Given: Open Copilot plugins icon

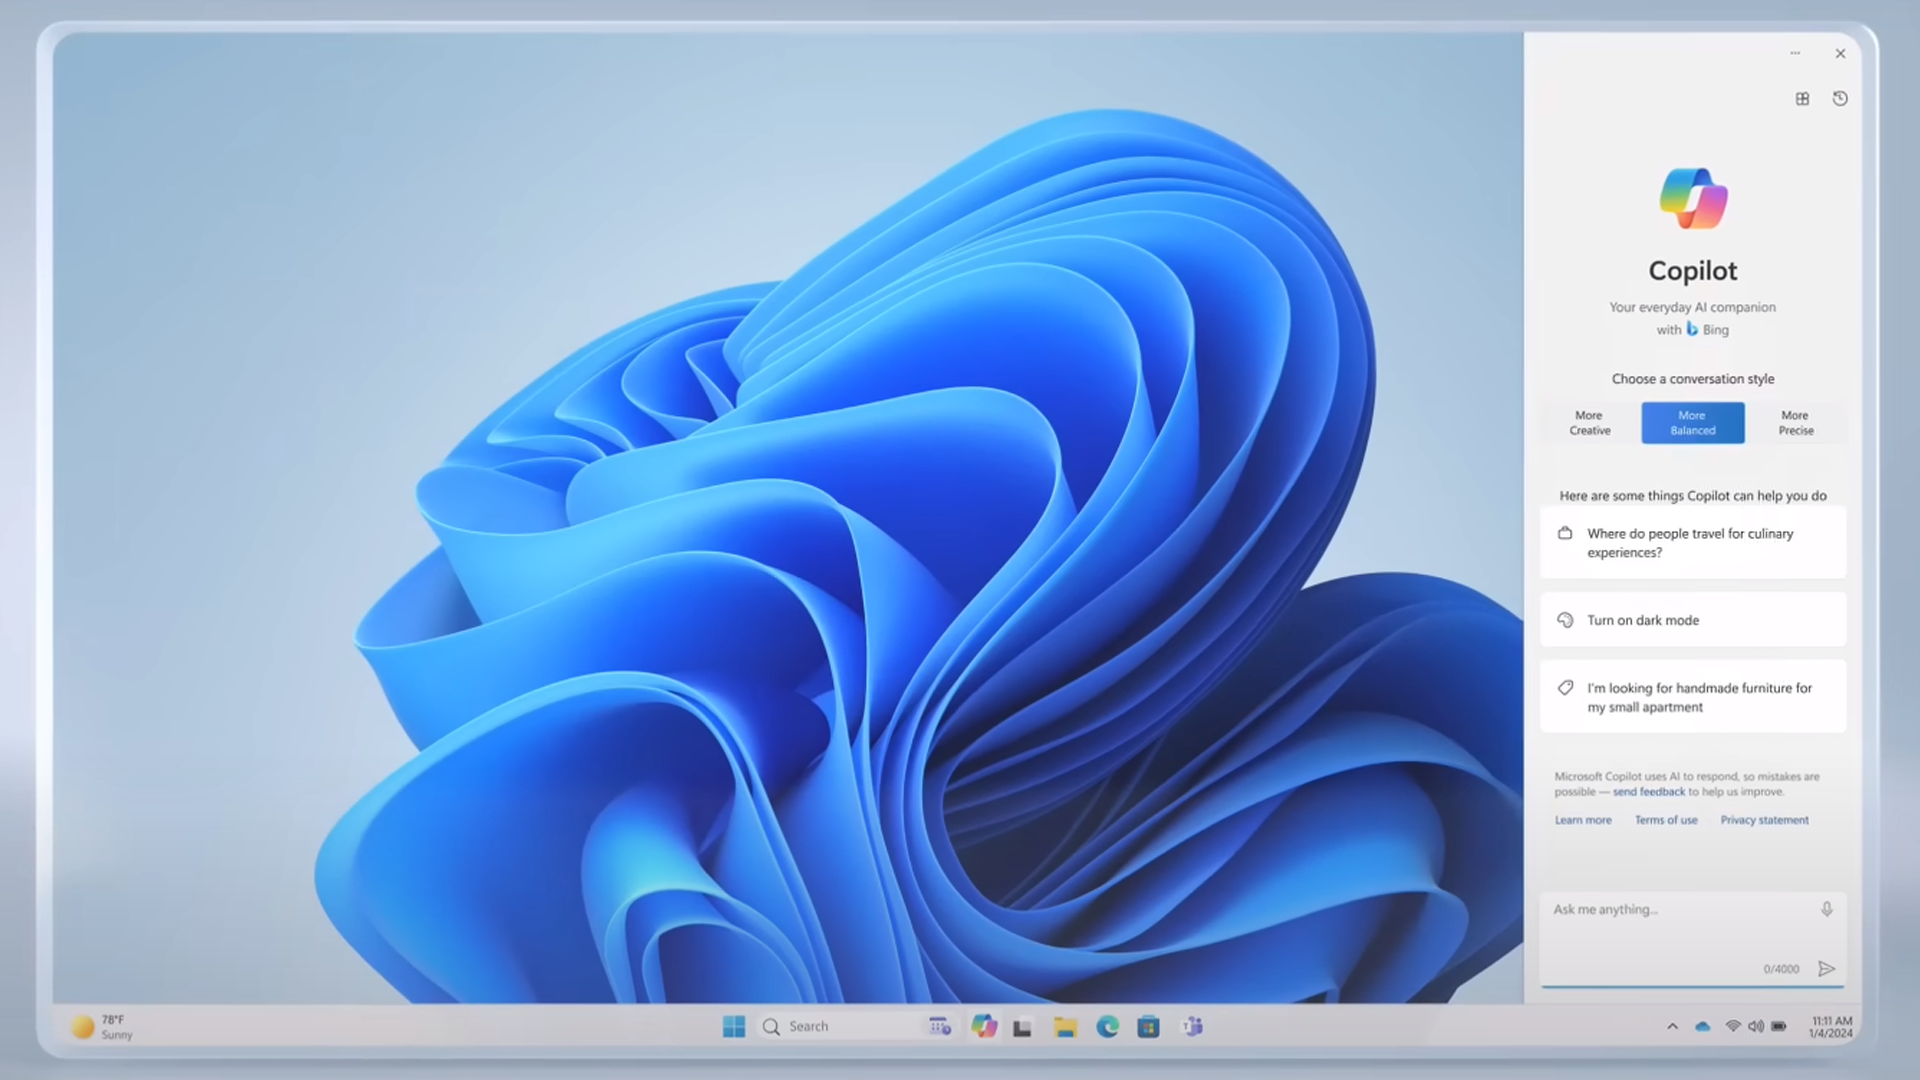Looking at the screenshot, I should tap(1802, 99).
